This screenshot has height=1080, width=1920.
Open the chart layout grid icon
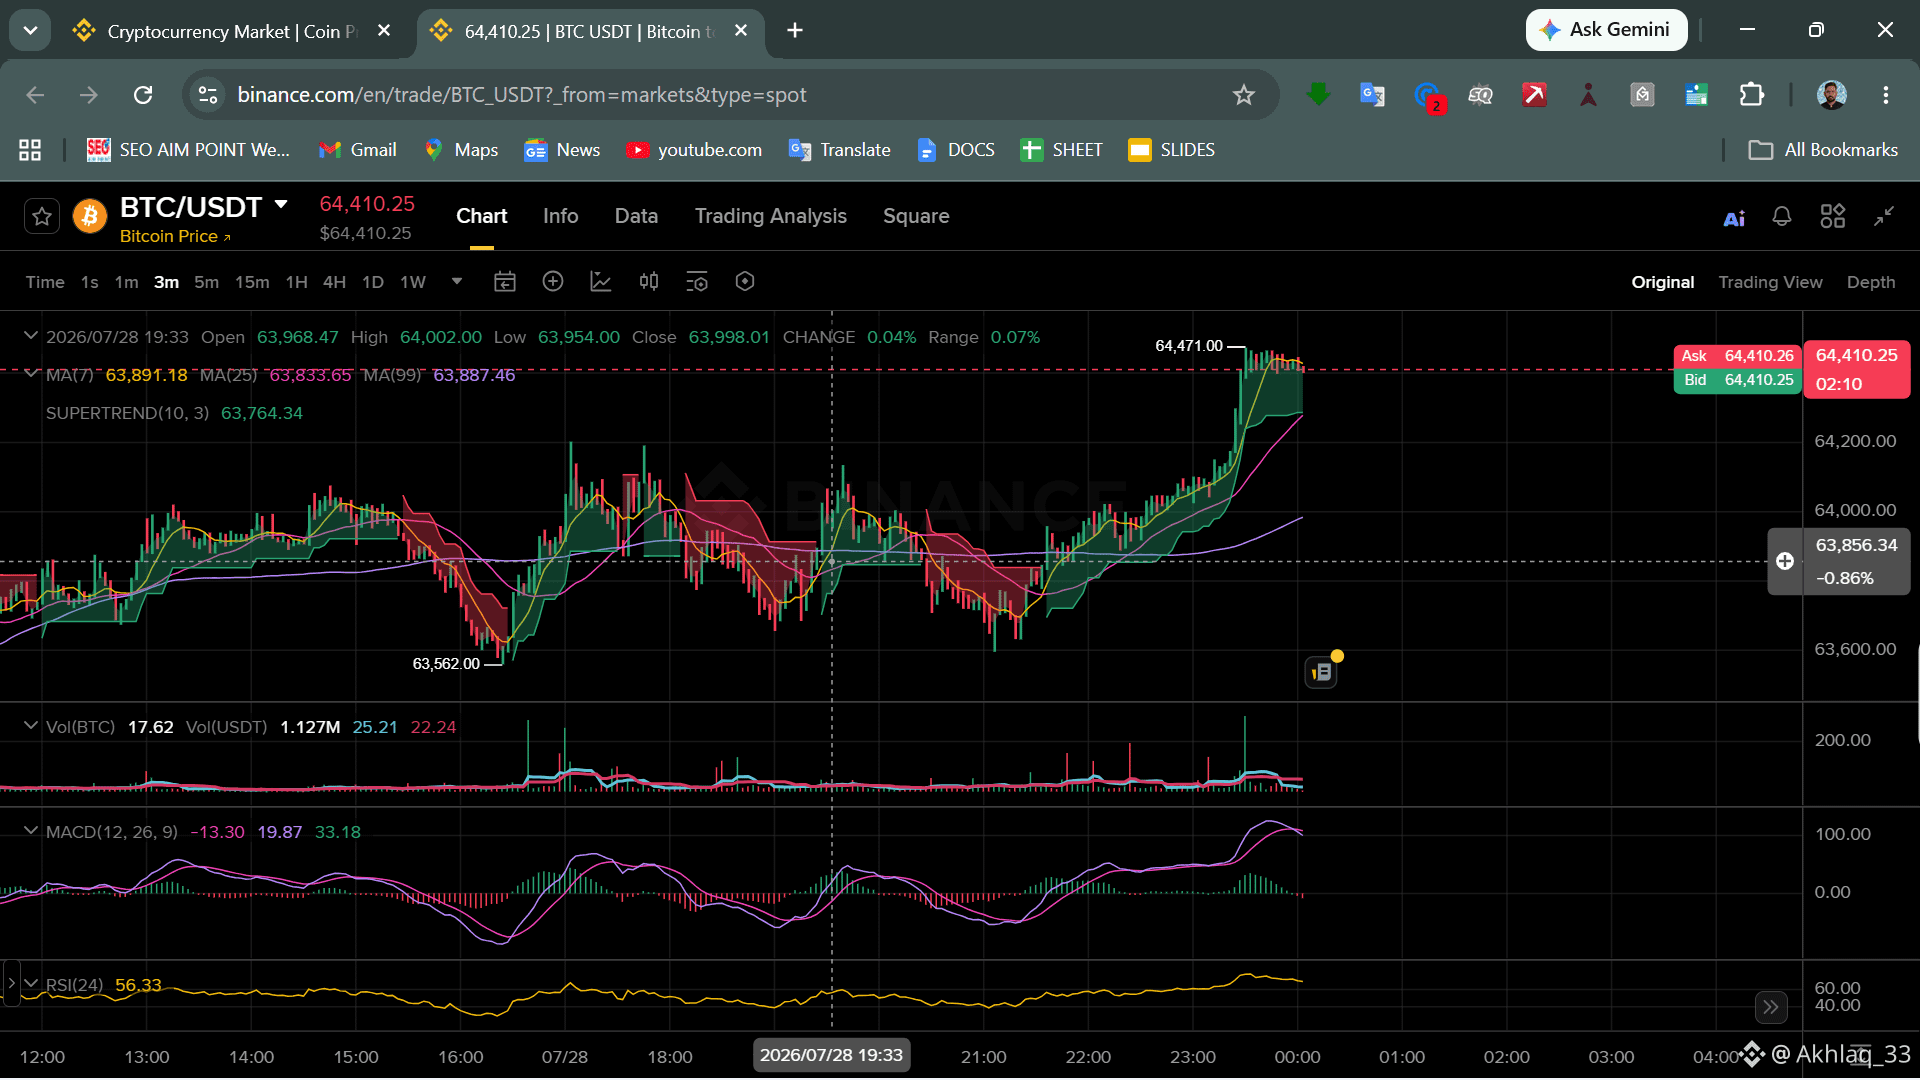(x=1833, y=217)
